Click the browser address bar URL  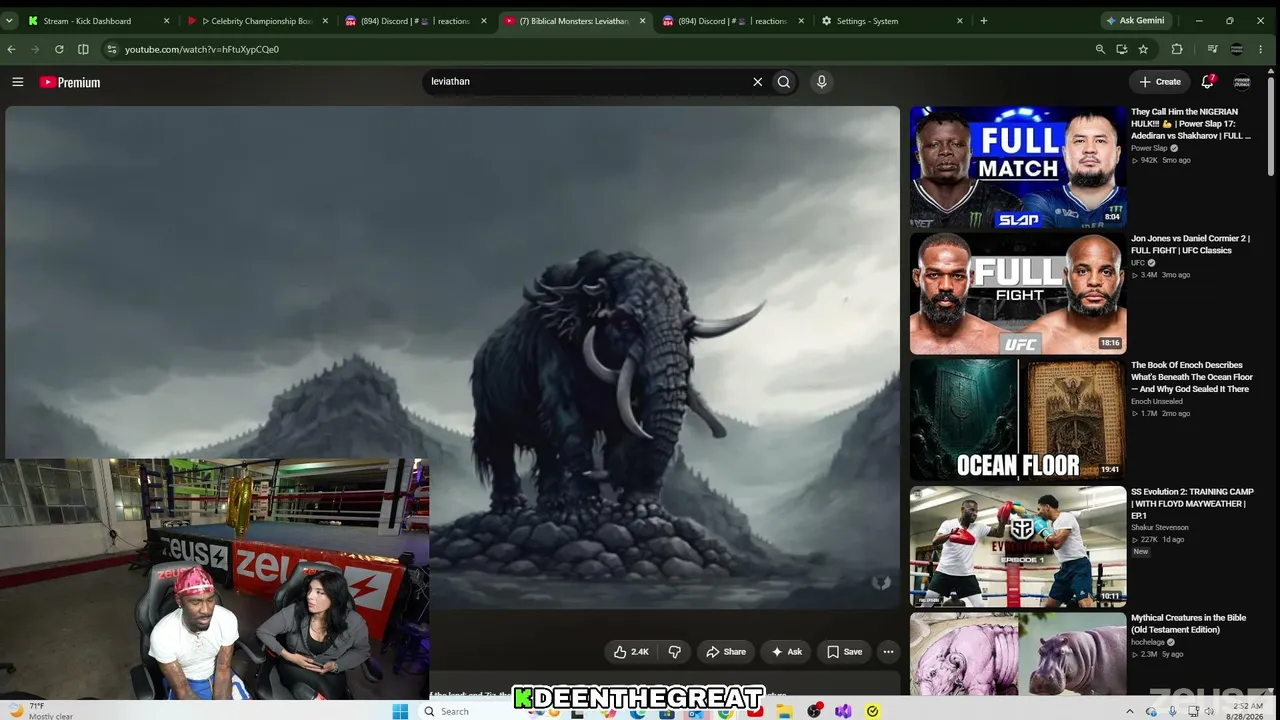pyautogui.click(x=201, y=49)
